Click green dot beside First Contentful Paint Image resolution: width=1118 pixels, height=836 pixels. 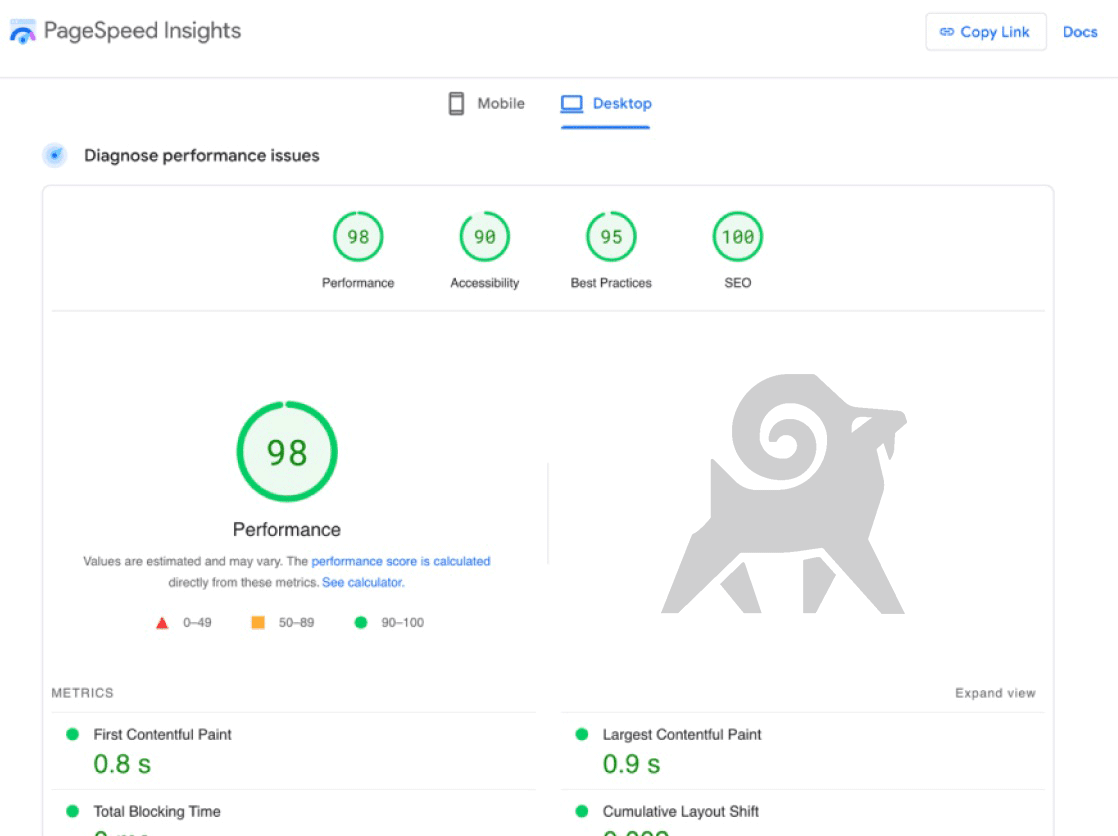coord(73,734)
